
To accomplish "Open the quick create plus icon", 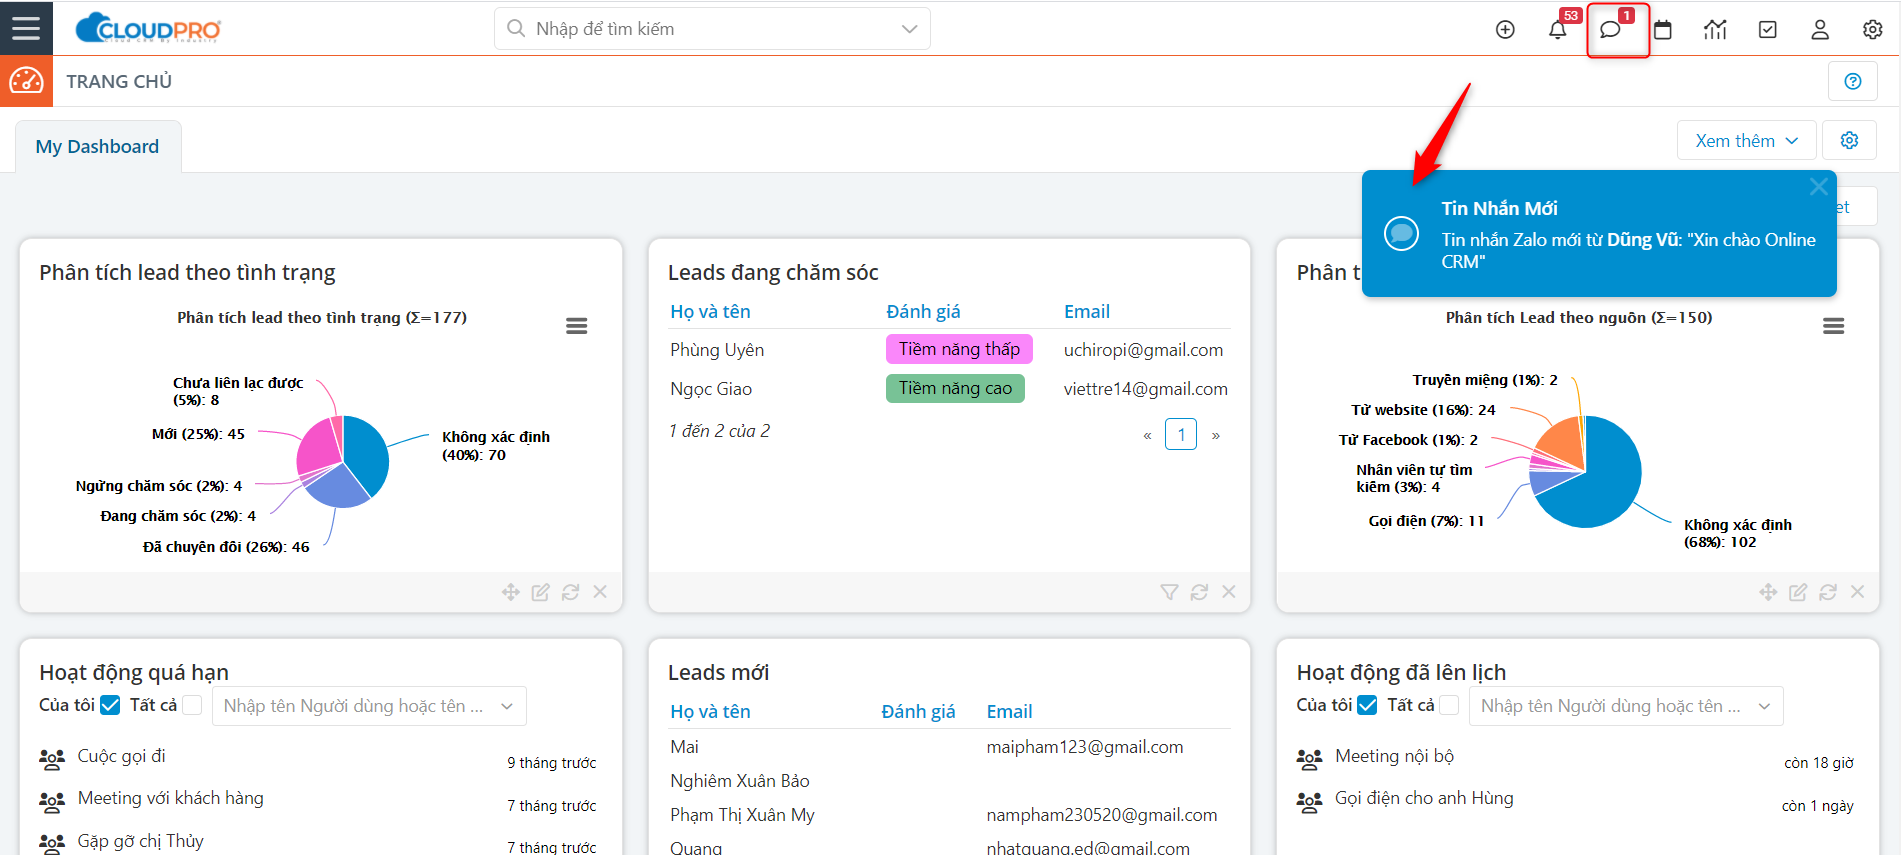I will pos(1505,30).
